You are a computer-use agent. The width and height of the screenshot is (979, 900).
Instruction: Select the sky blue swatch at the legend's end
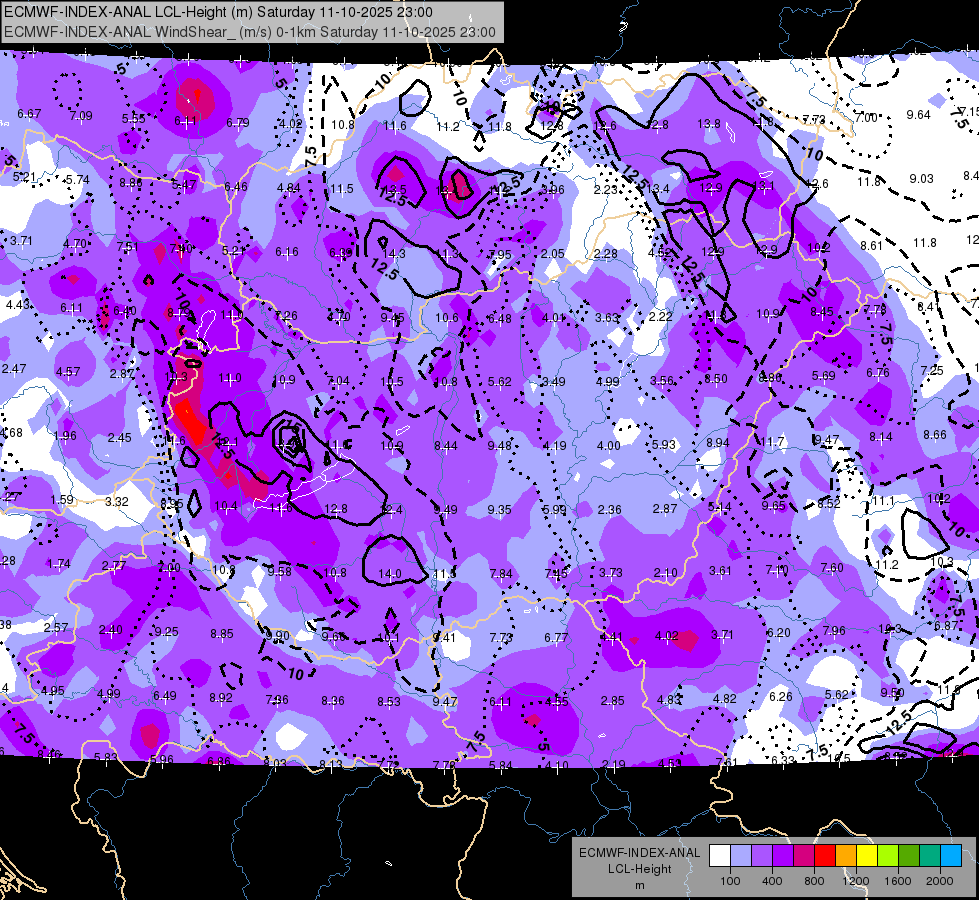click(951, 856)
